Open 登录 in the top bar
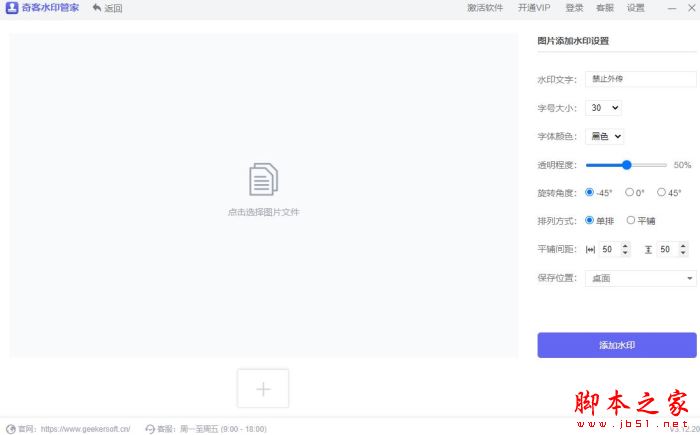The width and height of the screenshot is (700, 435). click(574, 8)
